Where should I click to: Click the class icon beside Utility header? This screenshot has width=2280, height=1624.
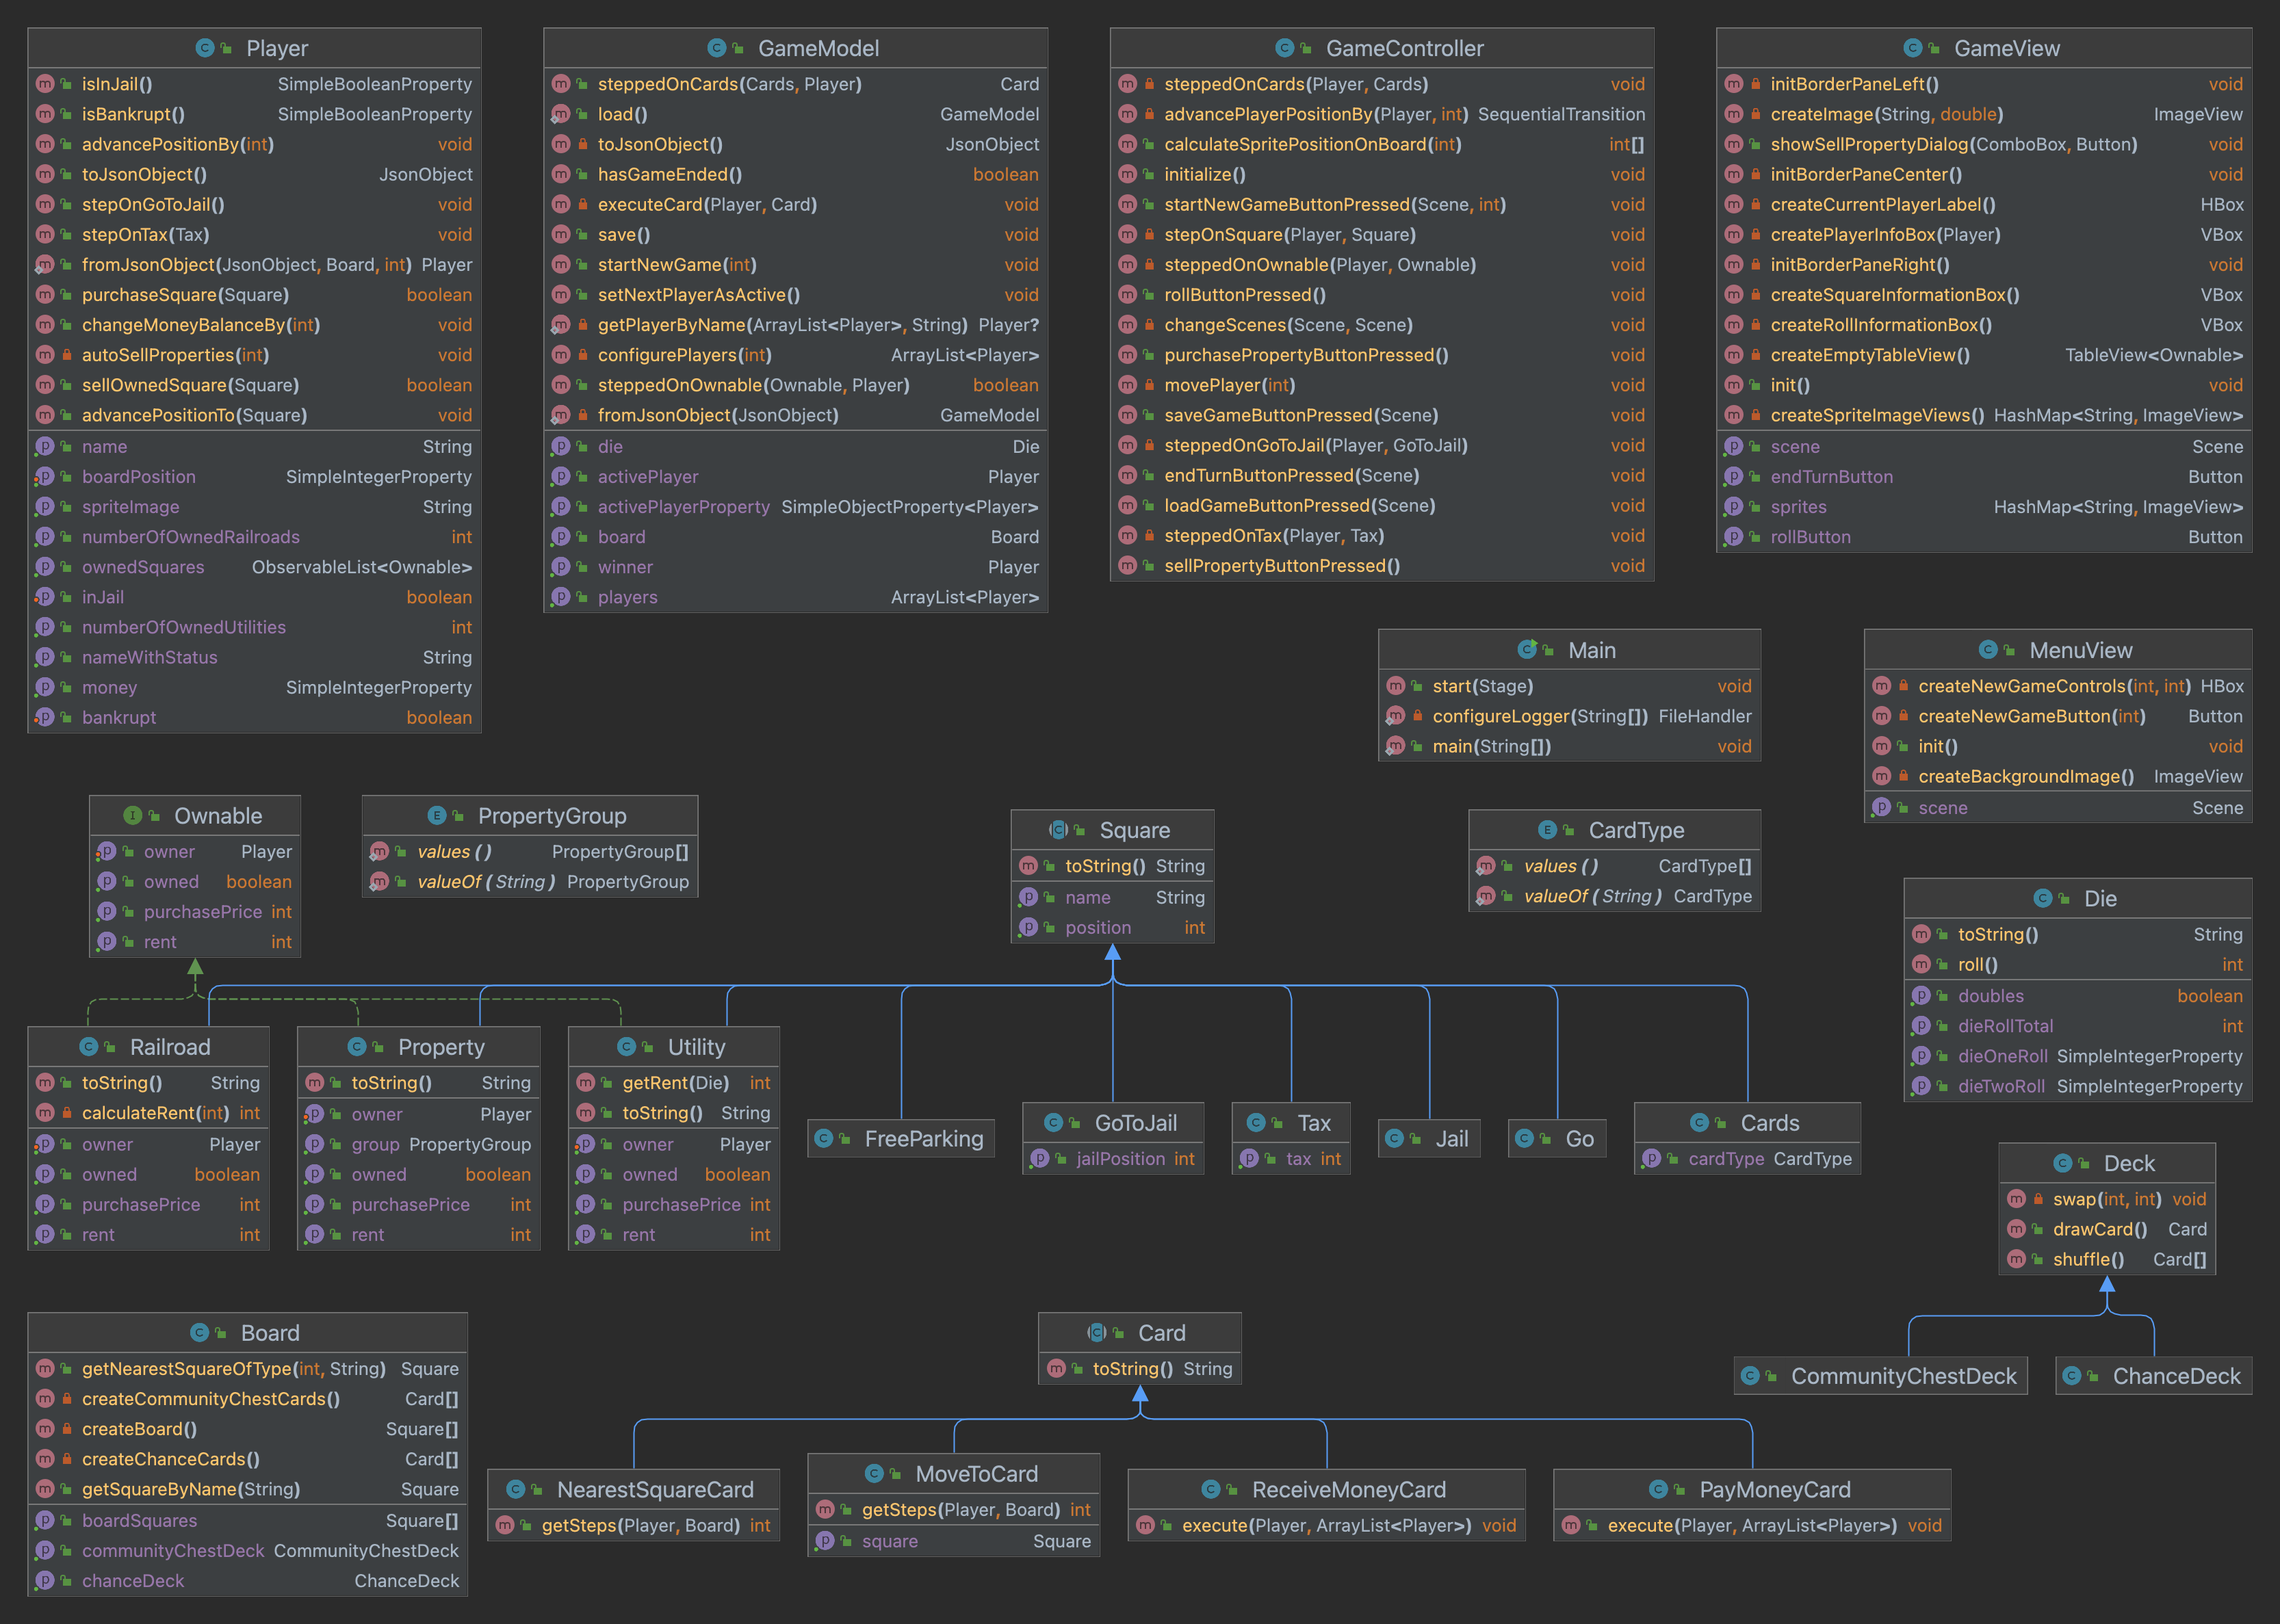tap(627, 1047)
